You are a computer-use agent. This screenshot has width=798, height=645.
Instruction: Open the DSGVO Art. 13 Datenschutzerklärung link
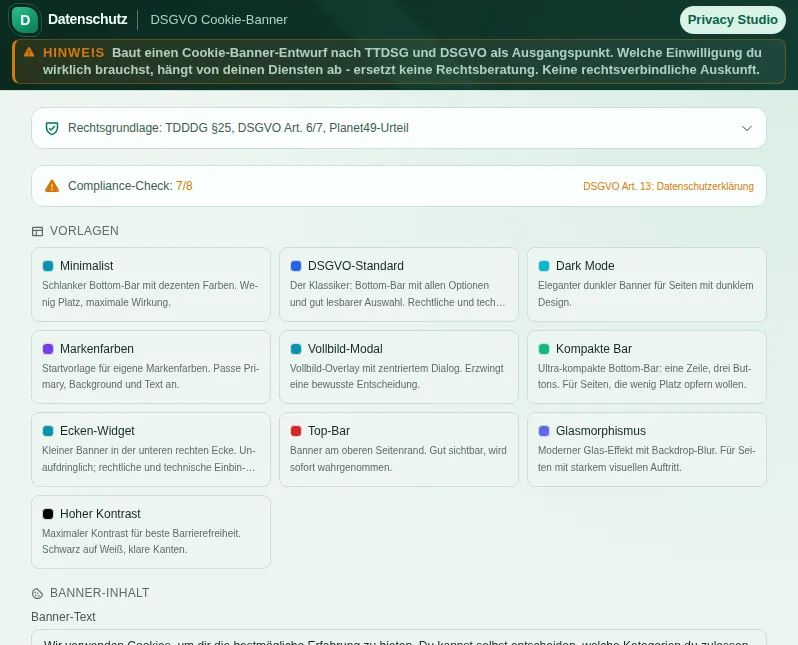(x=668, y=186)
